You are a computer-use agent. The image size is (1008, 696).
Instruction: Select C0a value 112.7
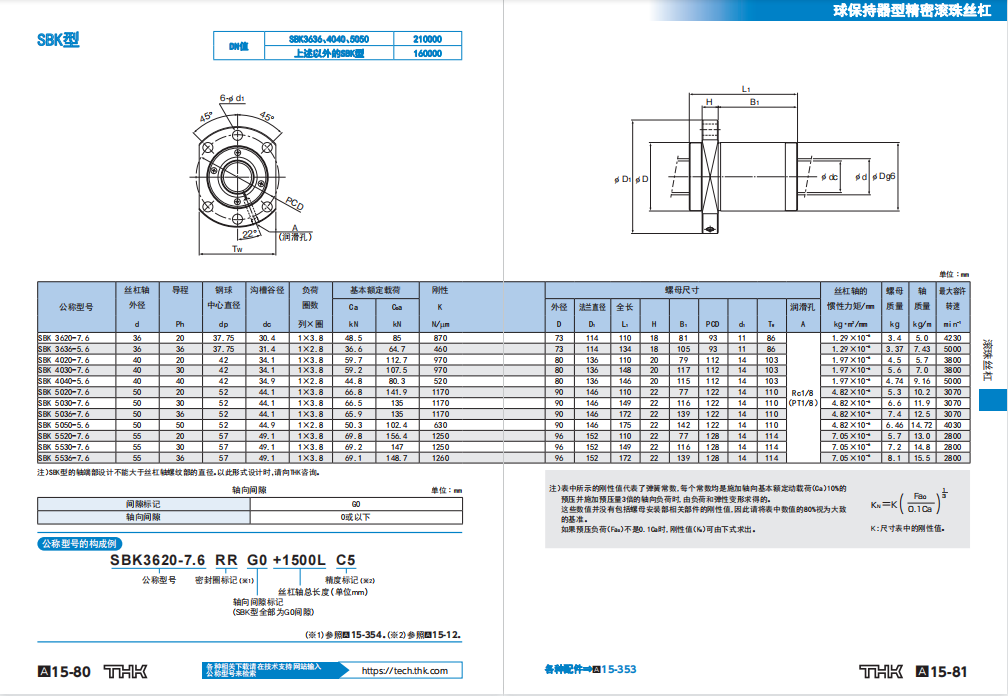tap(397, 360)
